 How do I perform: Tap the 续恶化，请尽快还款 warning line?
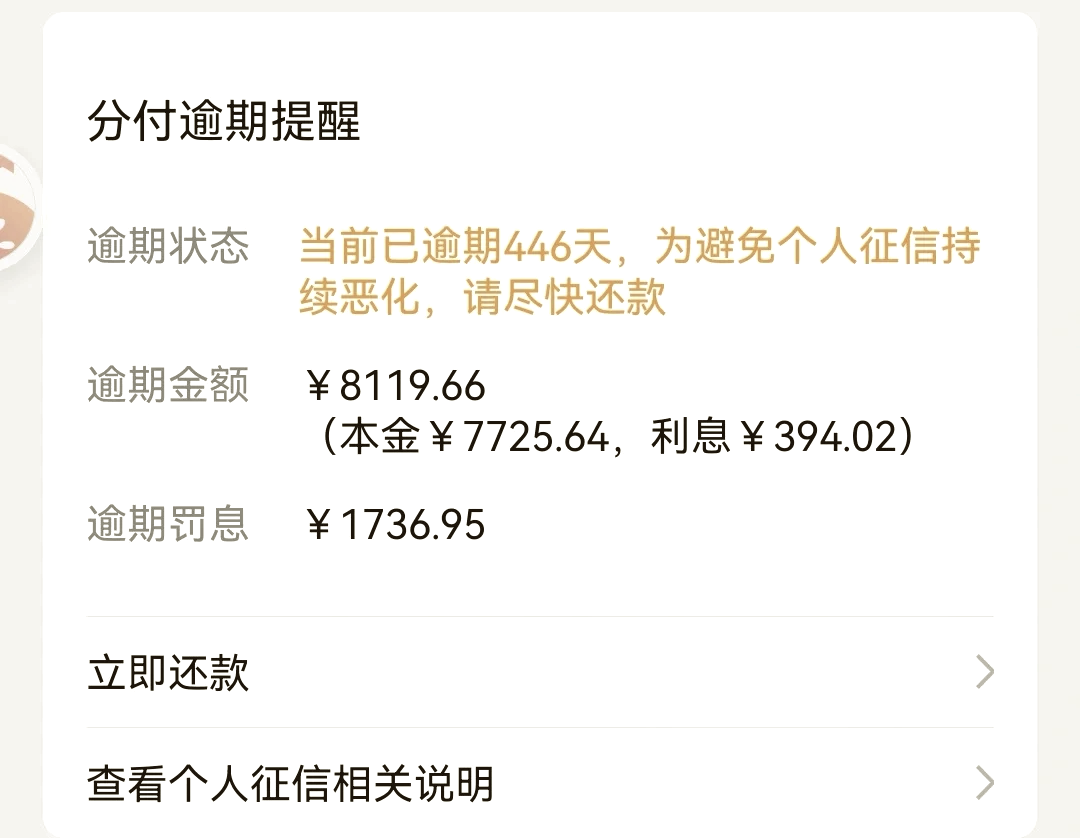pos(482,297)
